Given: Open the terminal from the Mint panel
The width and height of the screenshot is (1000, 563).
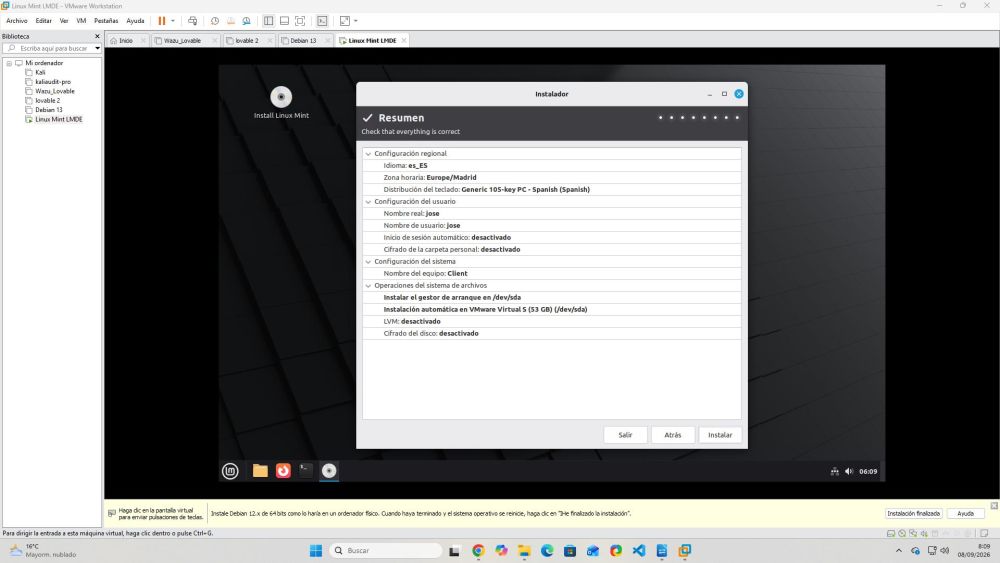Looking at the screenshot, I should [x=306, y=471].
